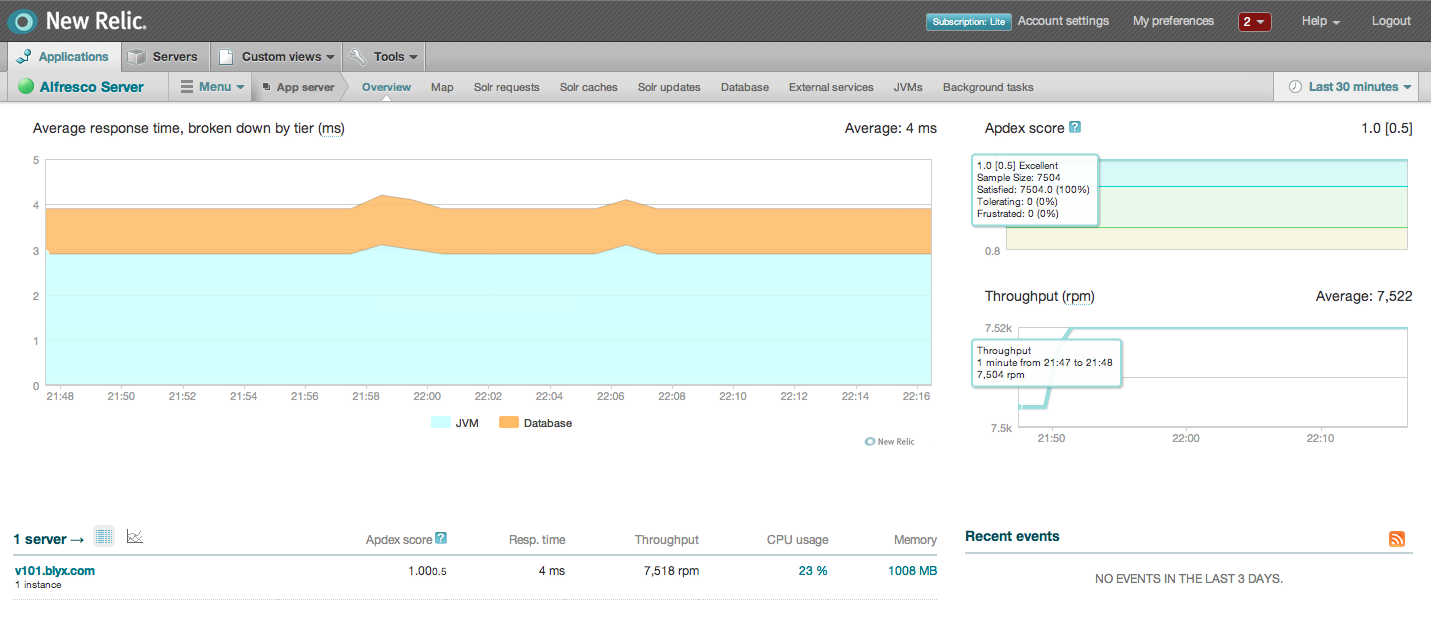Screen dimensions: 1431x629
Task: Expand the Custom views dropdown
Action: click(276, 57)
